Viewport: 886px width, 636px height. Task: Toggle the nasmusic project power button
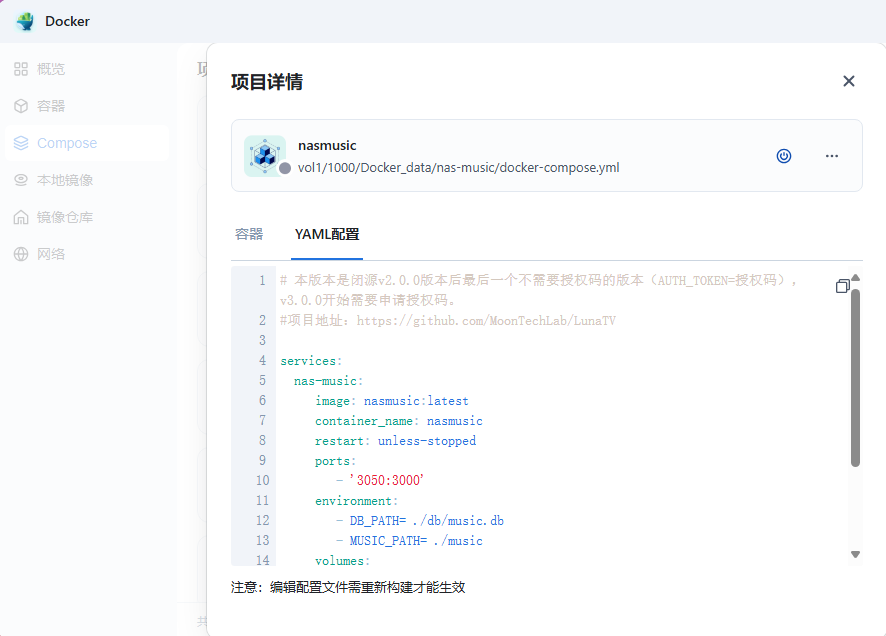pos(784,155)
